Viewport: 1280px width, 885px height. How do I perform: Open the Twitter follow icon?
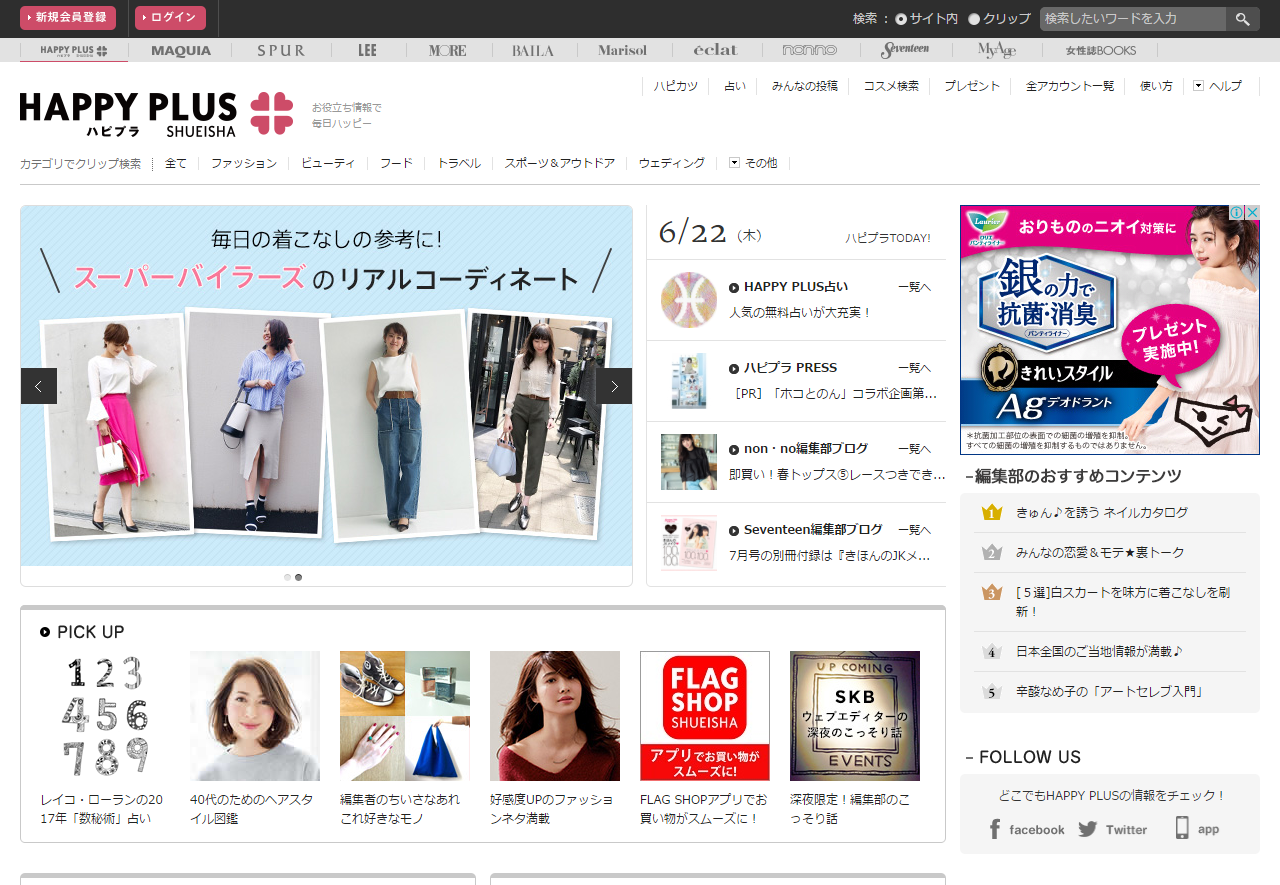point(1112,829)
